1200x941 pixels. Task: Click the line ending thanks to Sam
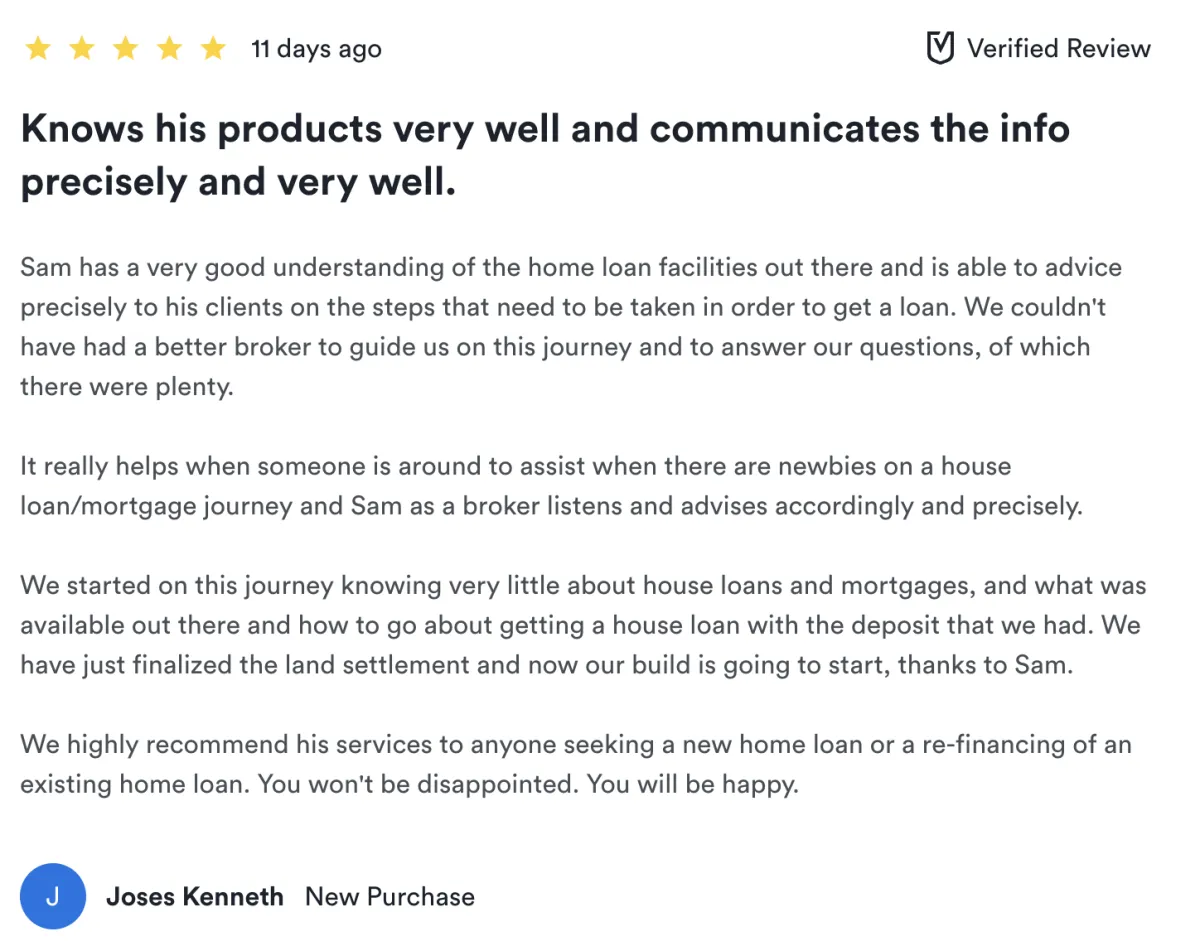click(x=546, y=665)
